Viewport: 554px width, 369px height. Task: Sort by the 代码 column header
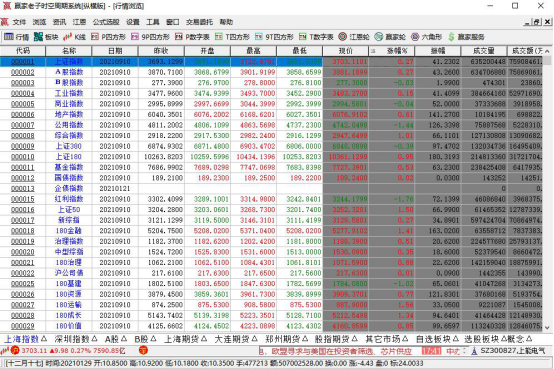point(23,51)
